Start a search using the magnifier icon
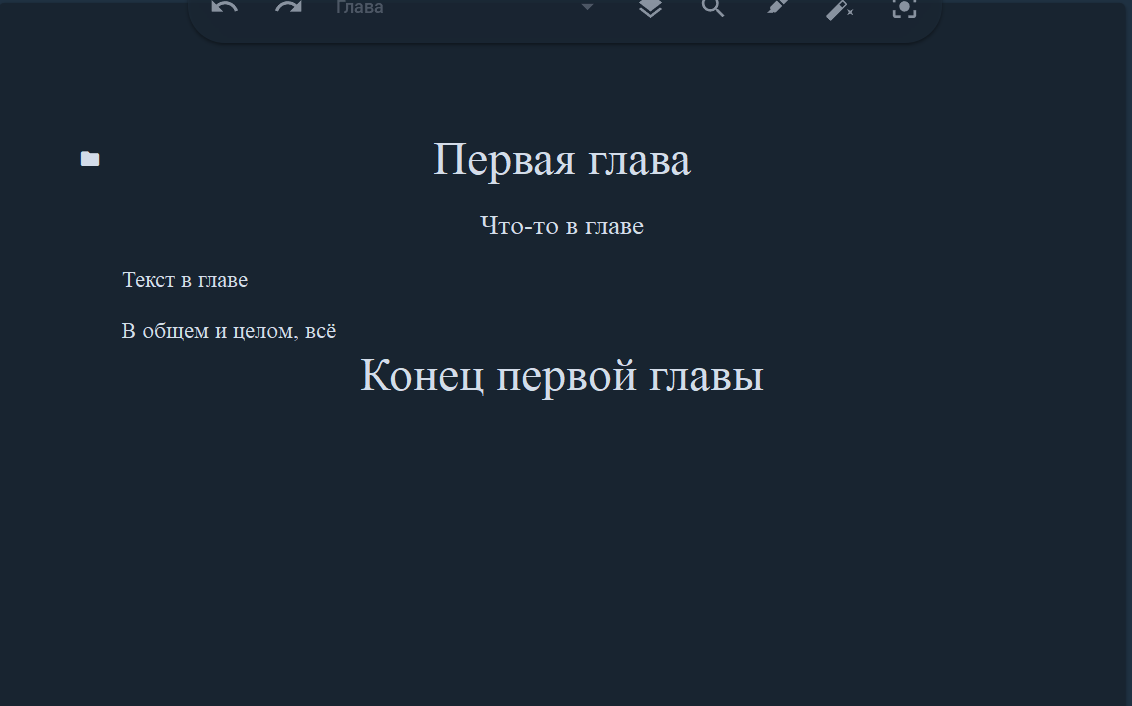This screenshot has width=1132, height=706. (713, 9)
